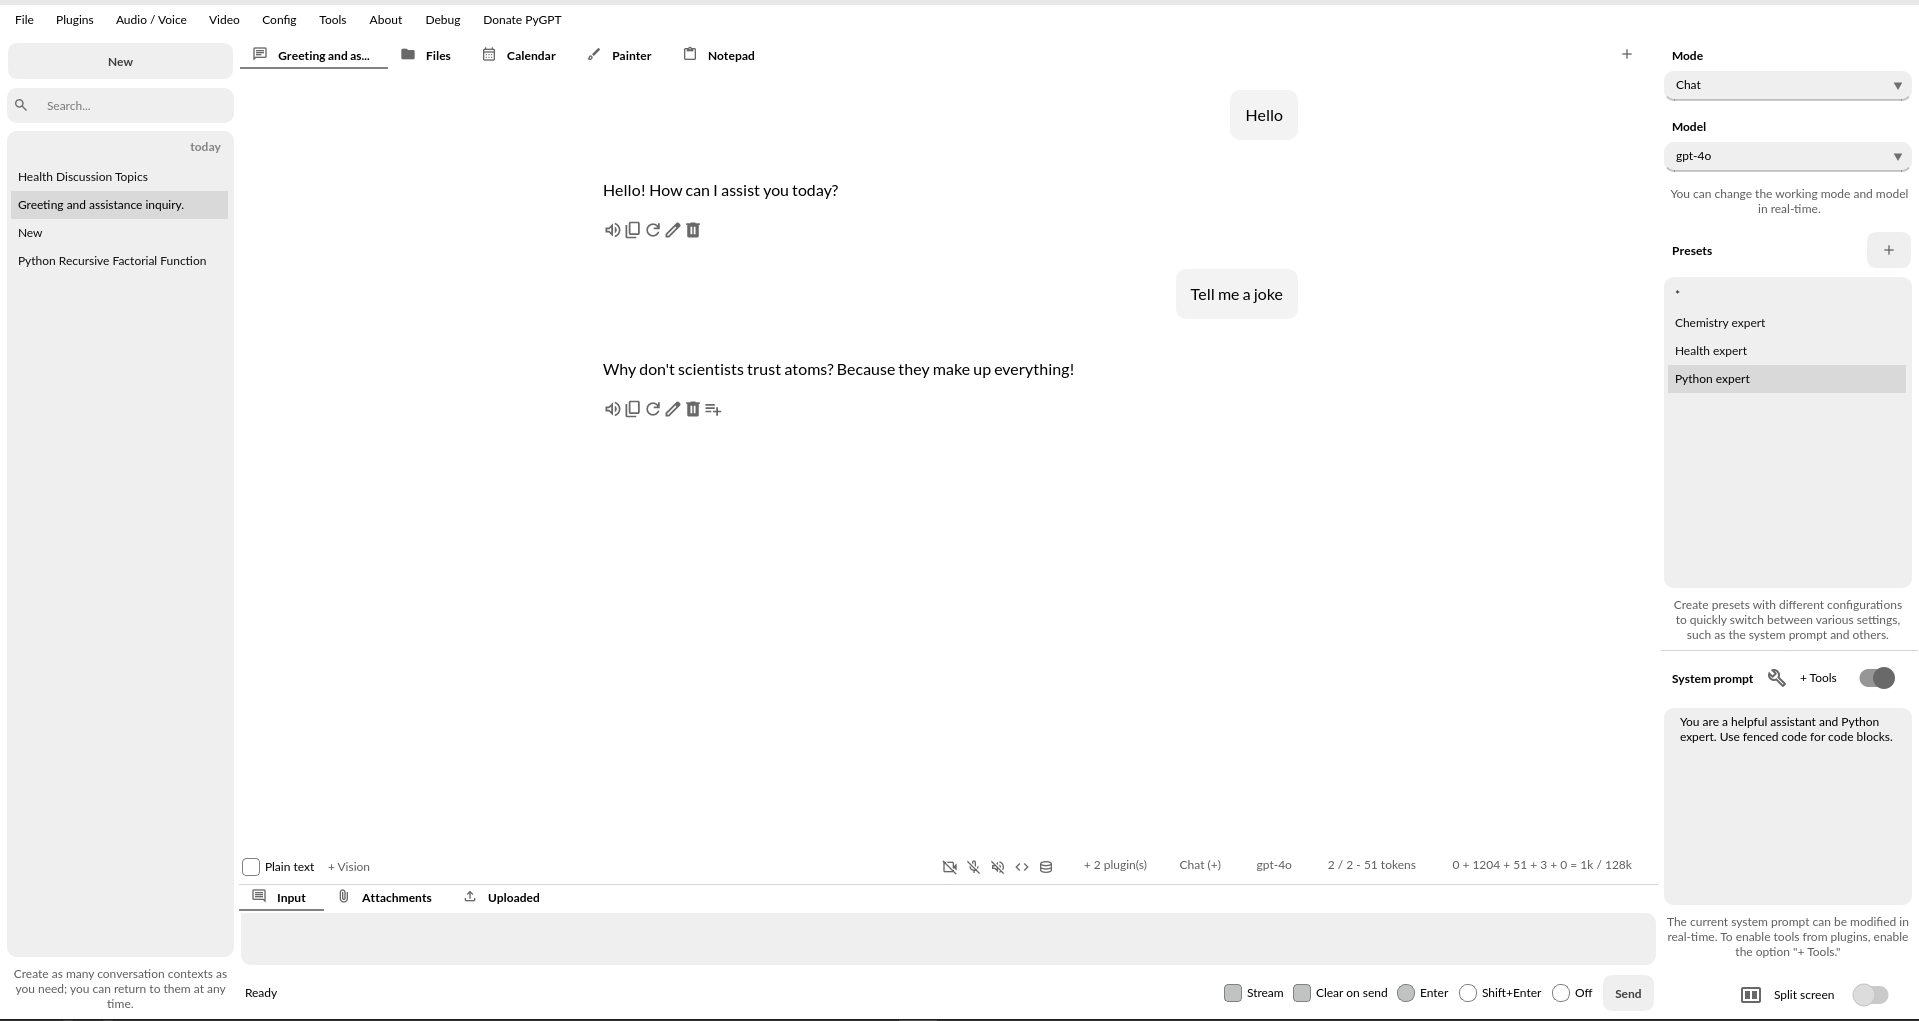Regenerate the joke response
Image resolution: width=1919 pixels, height=1021 pixels.
click(653, 409)
